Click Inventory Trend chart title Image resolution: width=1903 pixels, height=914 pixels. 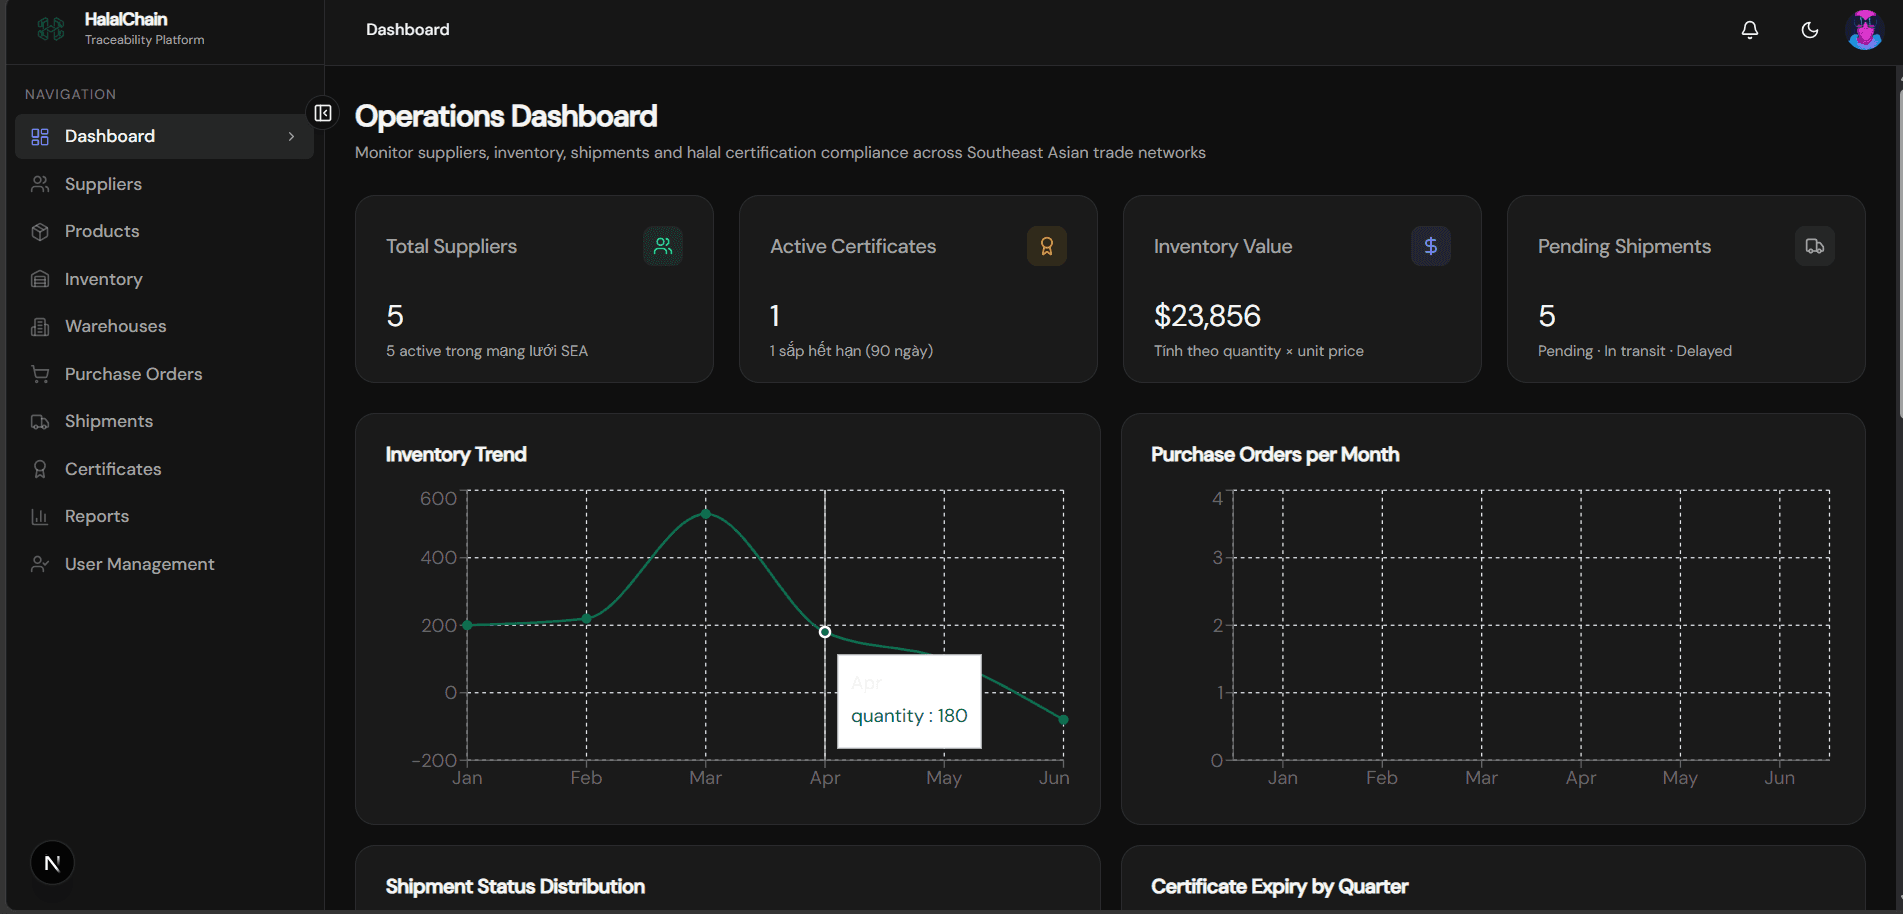point(456,455)
